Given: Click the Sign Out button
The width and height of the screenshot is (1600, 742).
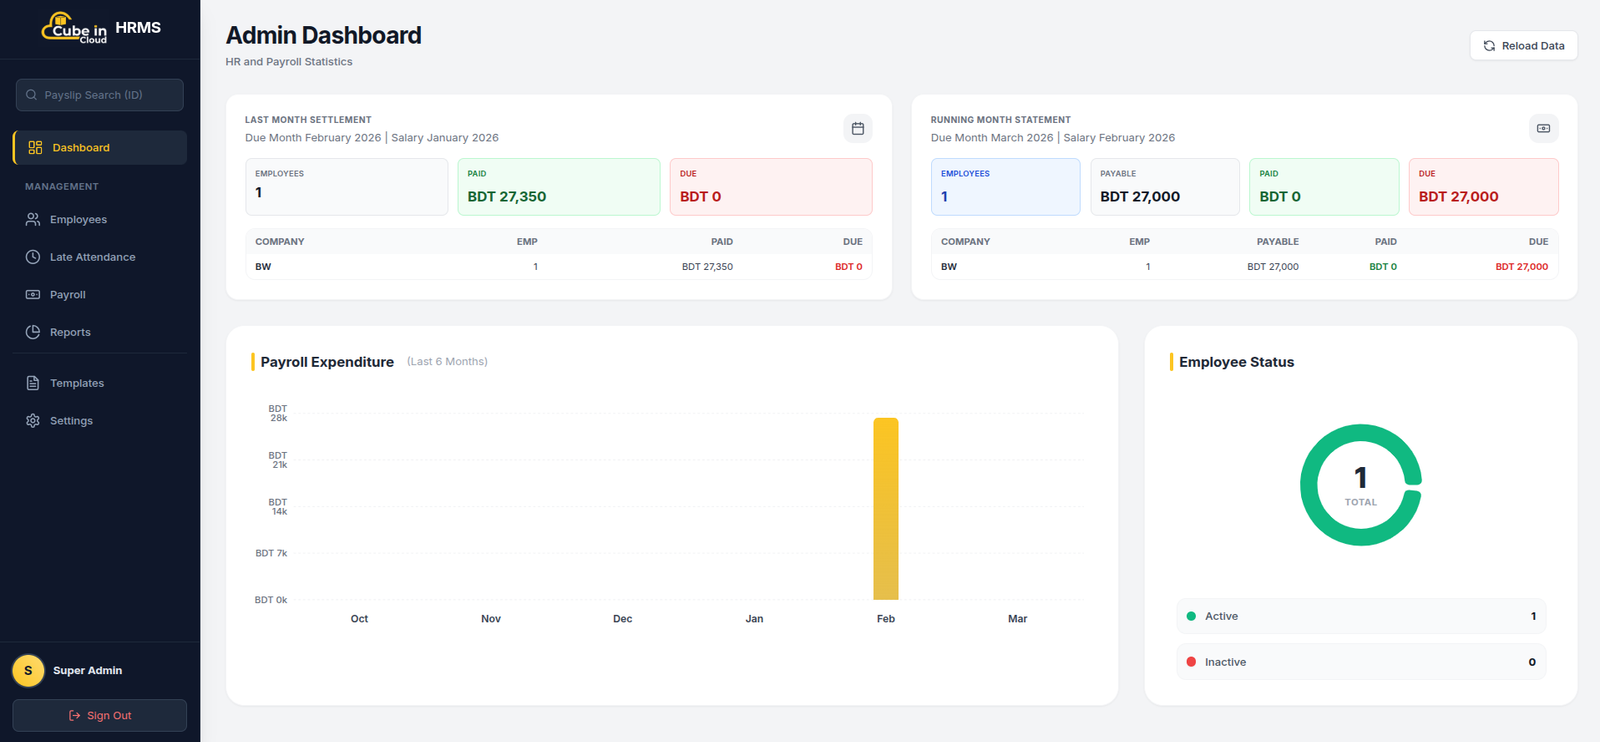Looking at the screenshot, I should 99,715.
